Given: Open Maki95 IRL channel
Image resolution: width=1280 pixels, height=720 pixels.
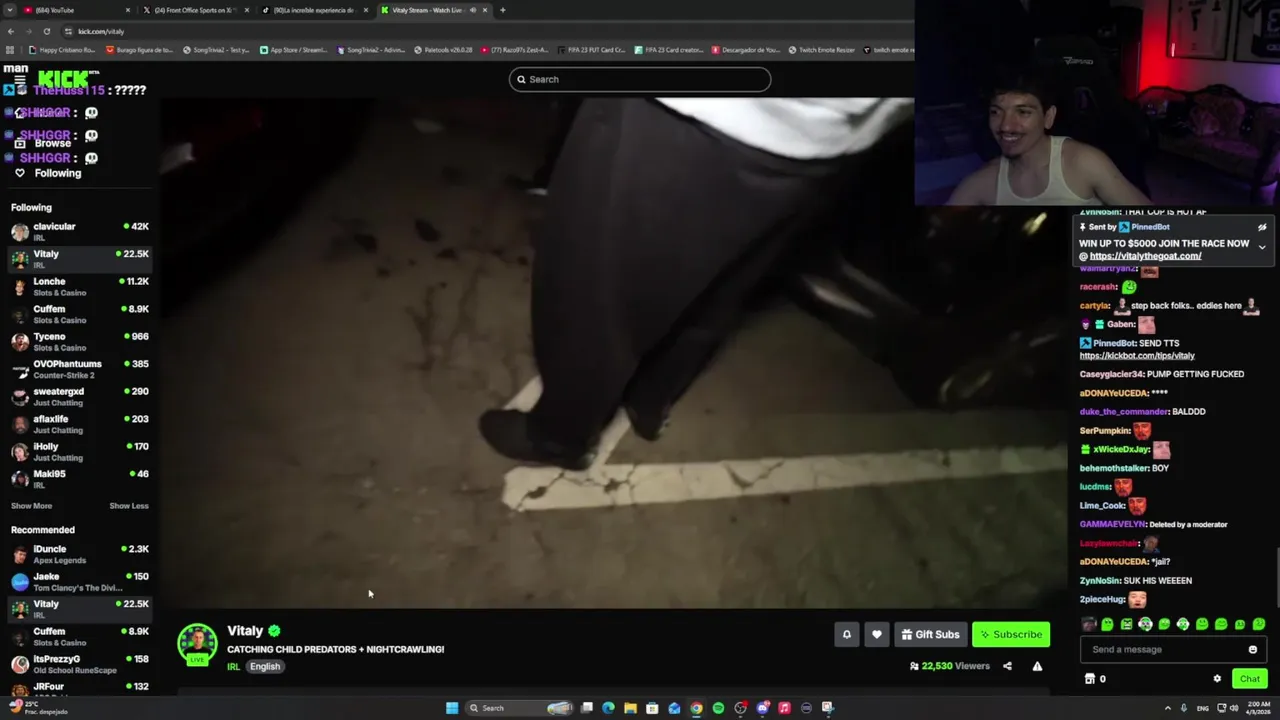Looking at the screenshot, I should (x=80, y=479).
